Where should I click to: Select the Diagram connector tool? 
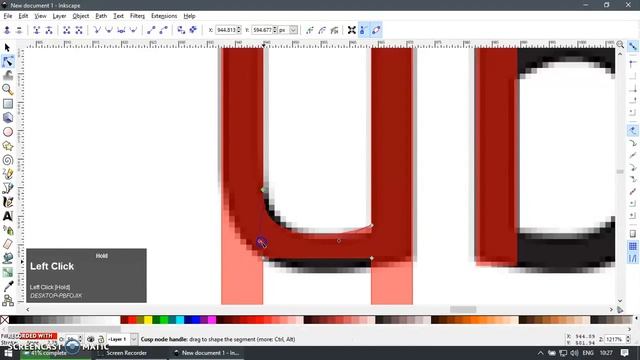7,300
